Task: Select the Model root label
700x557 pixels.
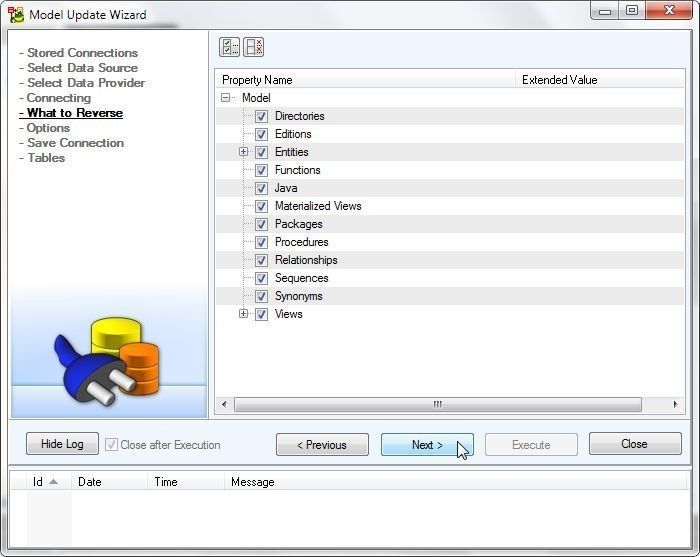Action: 256,98
